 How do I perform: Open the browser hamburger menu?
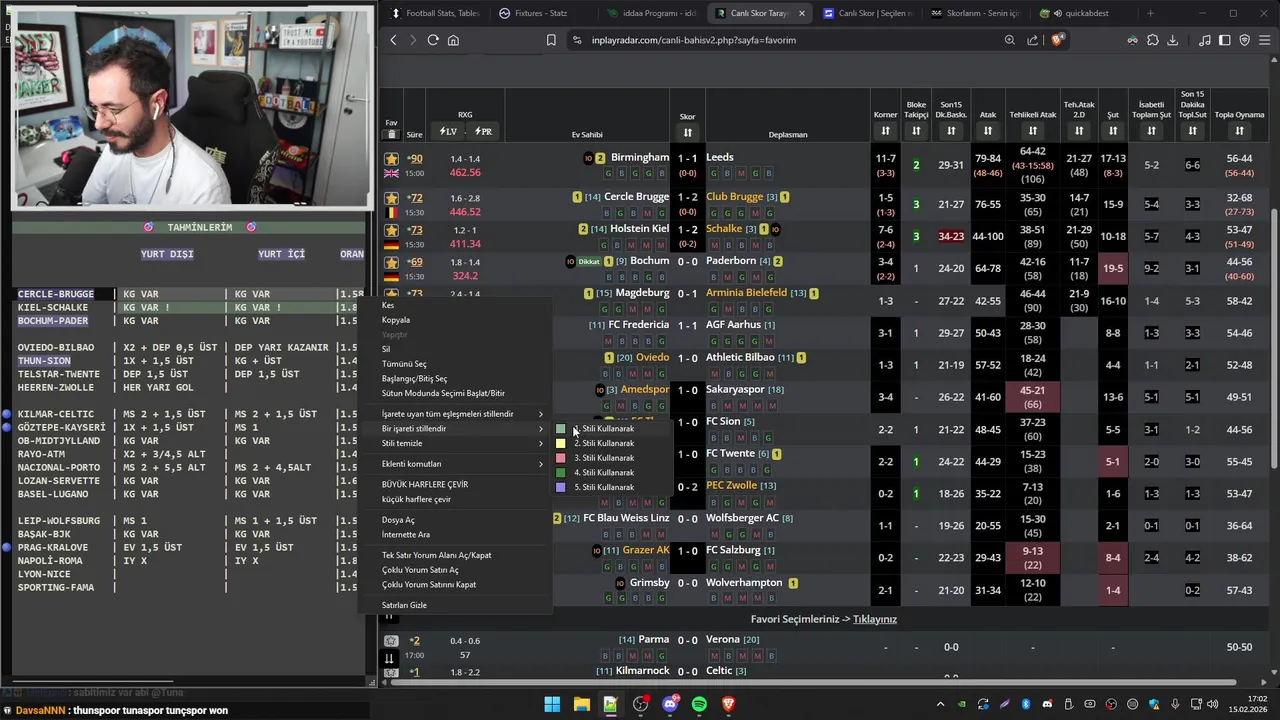(1264, 40)
